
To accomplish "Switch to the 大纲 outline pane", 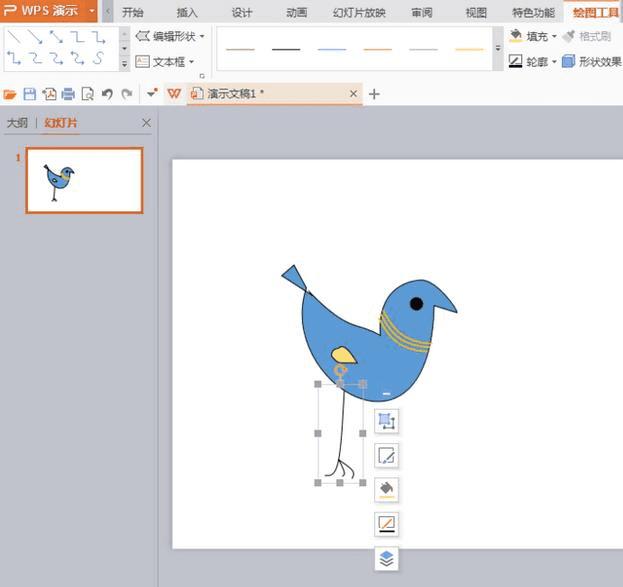I will point(17,123).
